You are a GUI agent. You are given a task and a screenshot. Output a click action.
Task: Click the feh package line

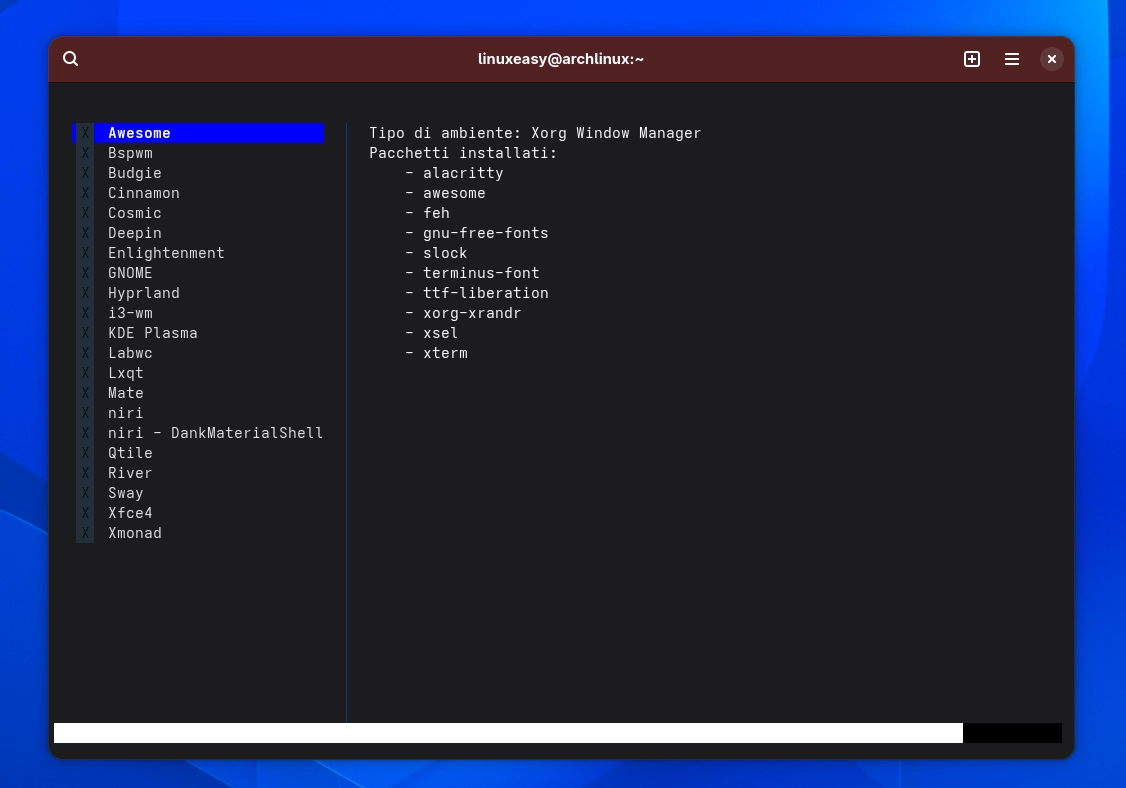click(427, 213)
